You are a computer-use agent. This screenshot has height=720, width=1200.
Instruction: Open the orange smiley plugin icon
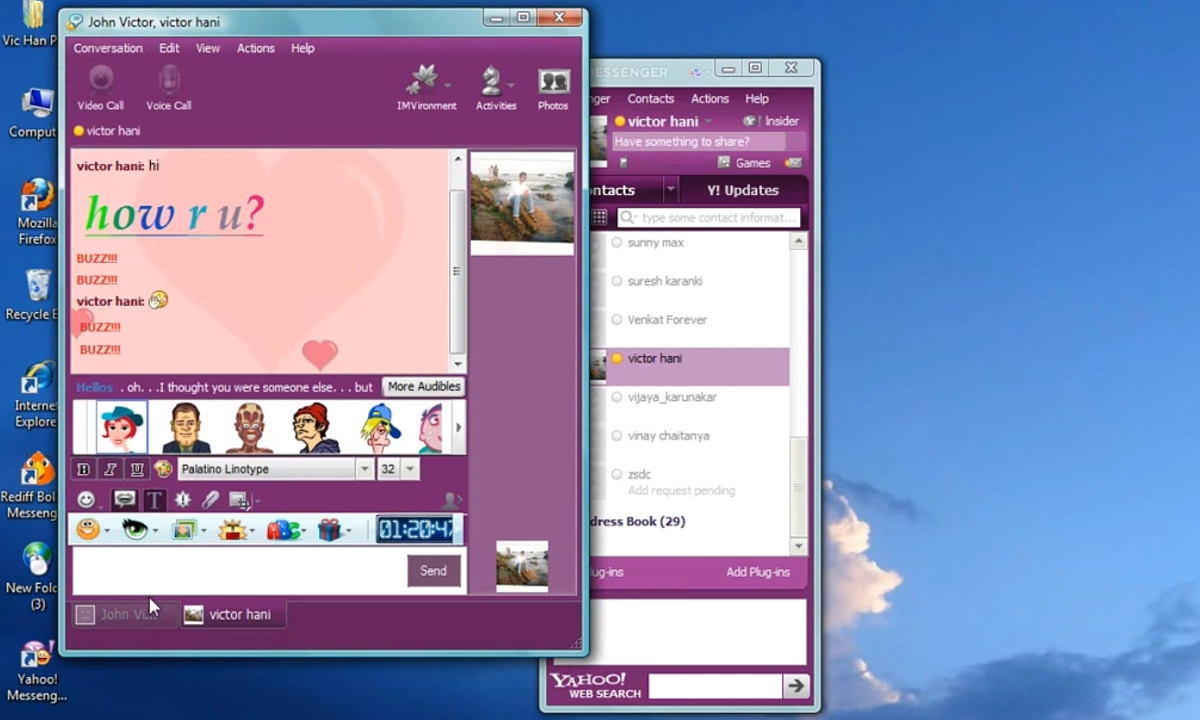pos(88,530)
